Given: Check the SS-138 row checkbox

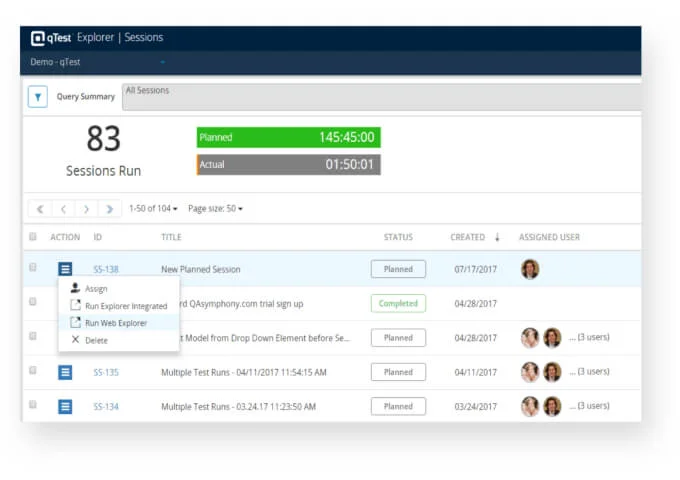Looking at the screenshot, I should tap(33, 267).
